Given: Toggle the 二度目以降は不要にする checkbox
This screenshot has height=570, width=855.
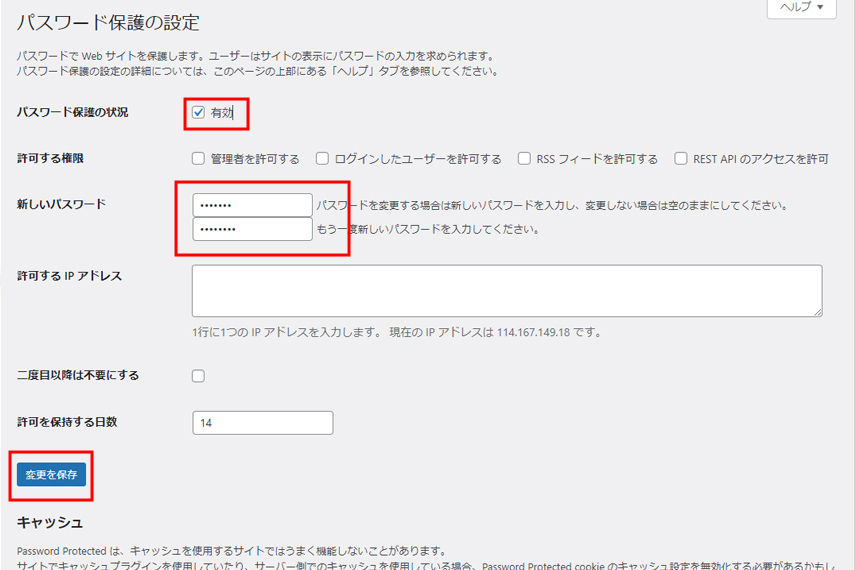Looking at the screenshot, I should tap(198, 376).
